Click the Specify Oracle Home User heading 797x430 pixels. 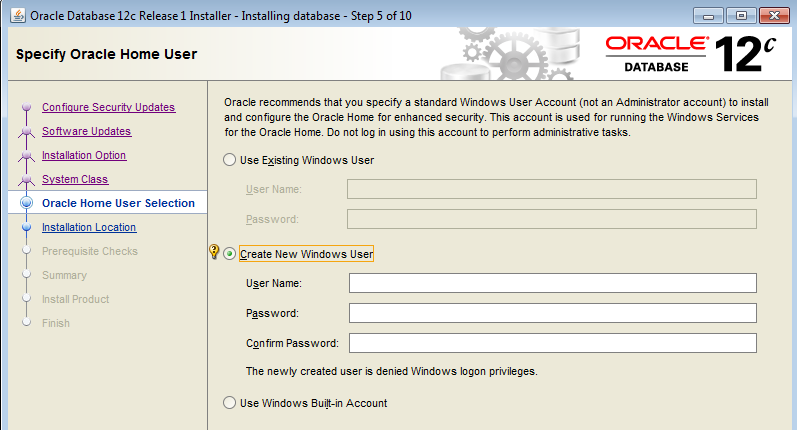(106, 54)
